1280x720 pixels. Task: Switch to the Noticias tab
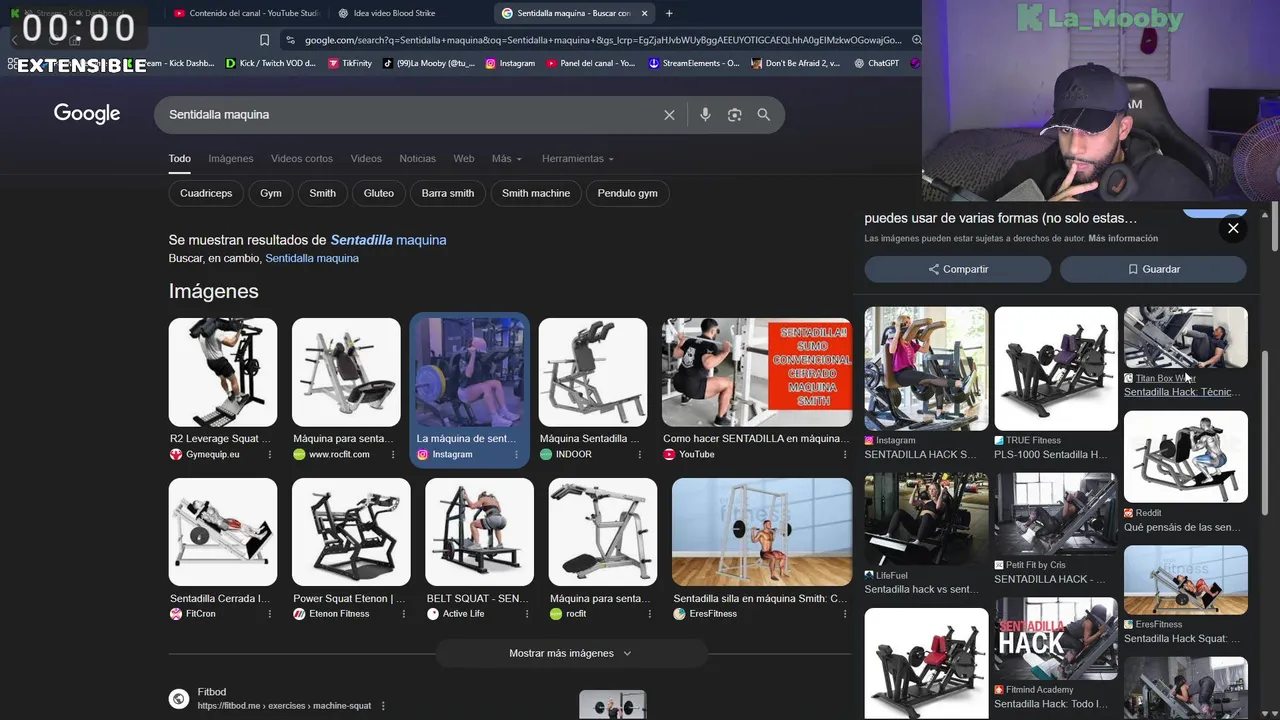(x=417, y=159)
